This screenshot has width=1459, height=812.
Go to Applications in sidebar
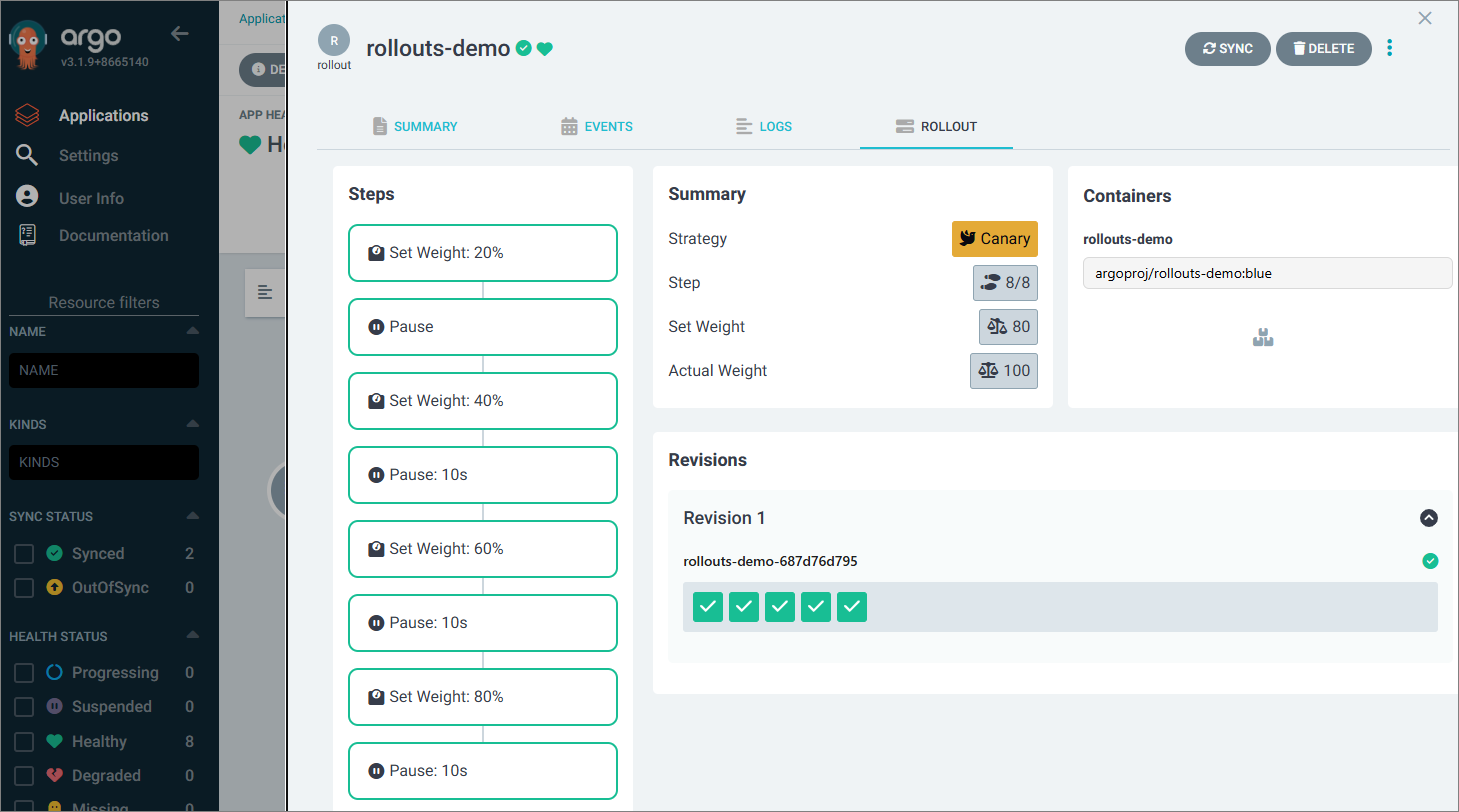coord(103,115)
